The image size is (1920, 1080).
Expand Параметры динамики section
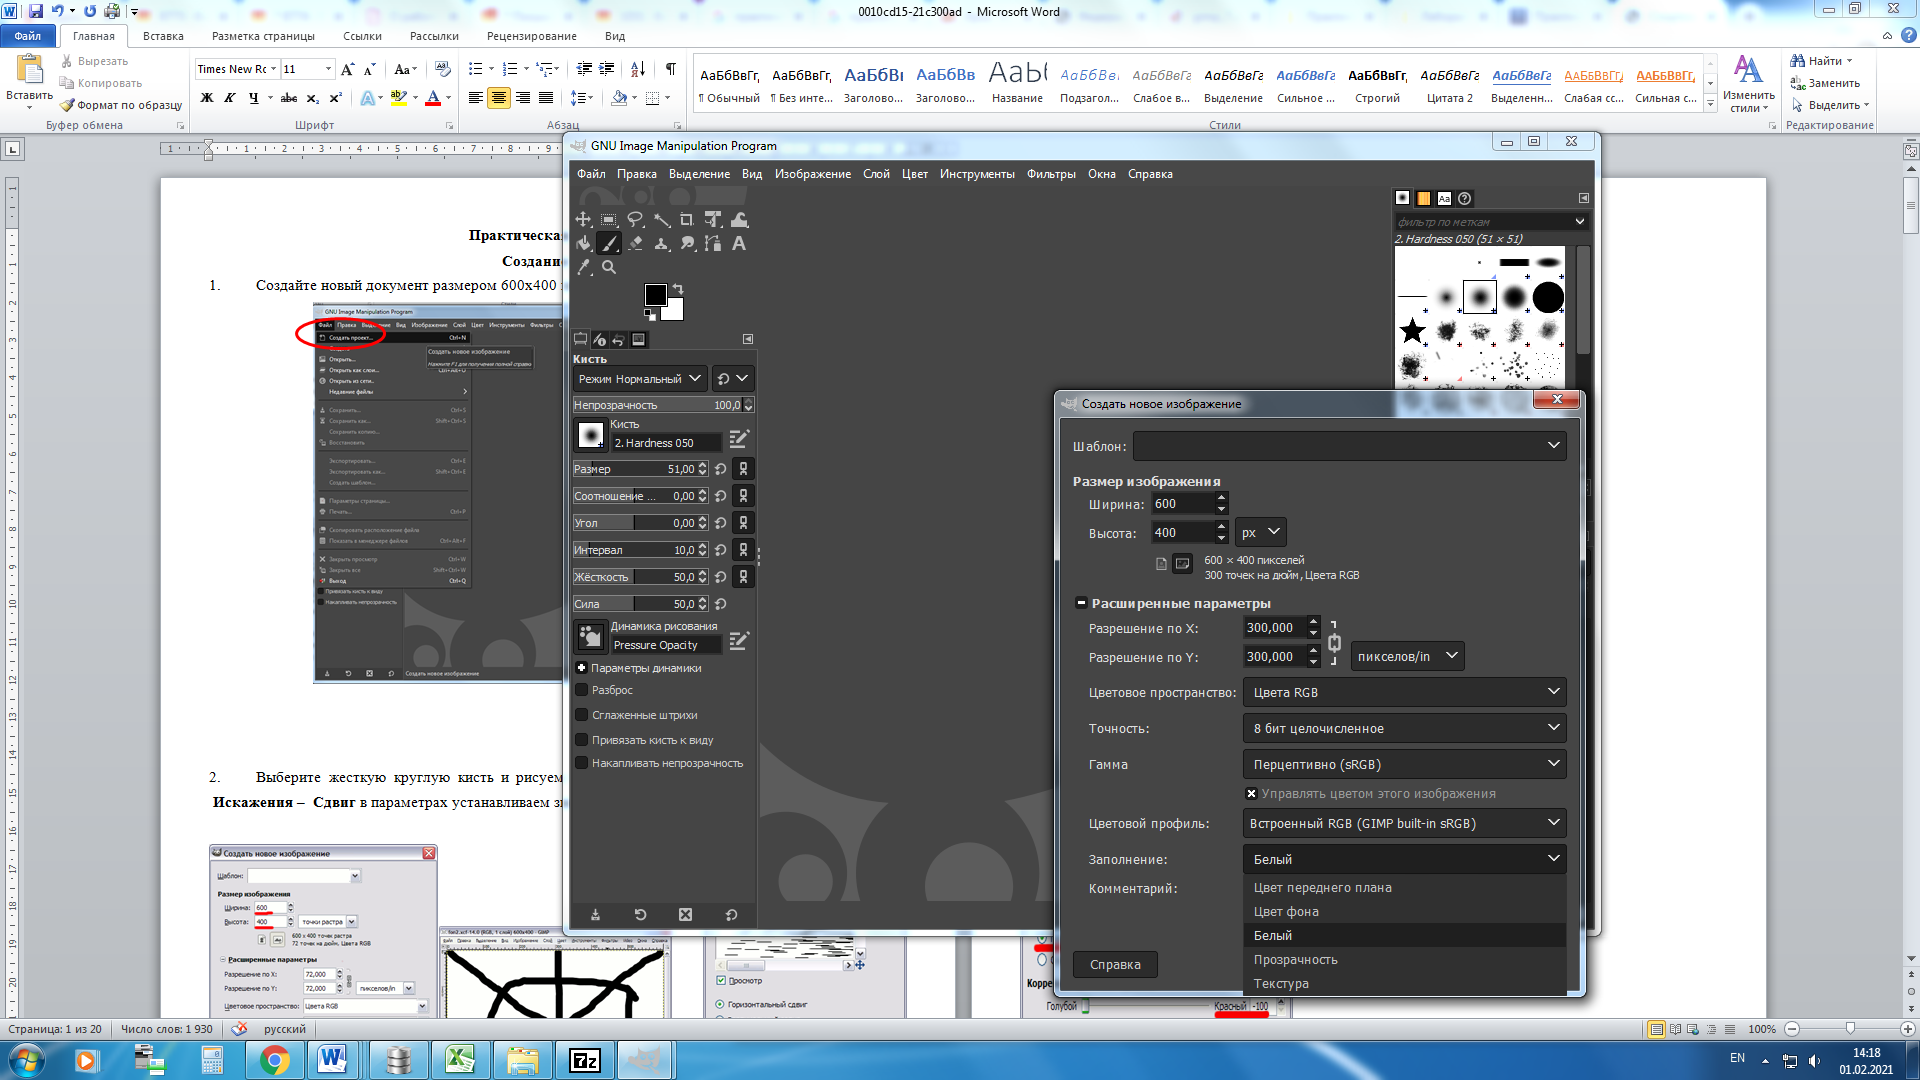(581, 668)
